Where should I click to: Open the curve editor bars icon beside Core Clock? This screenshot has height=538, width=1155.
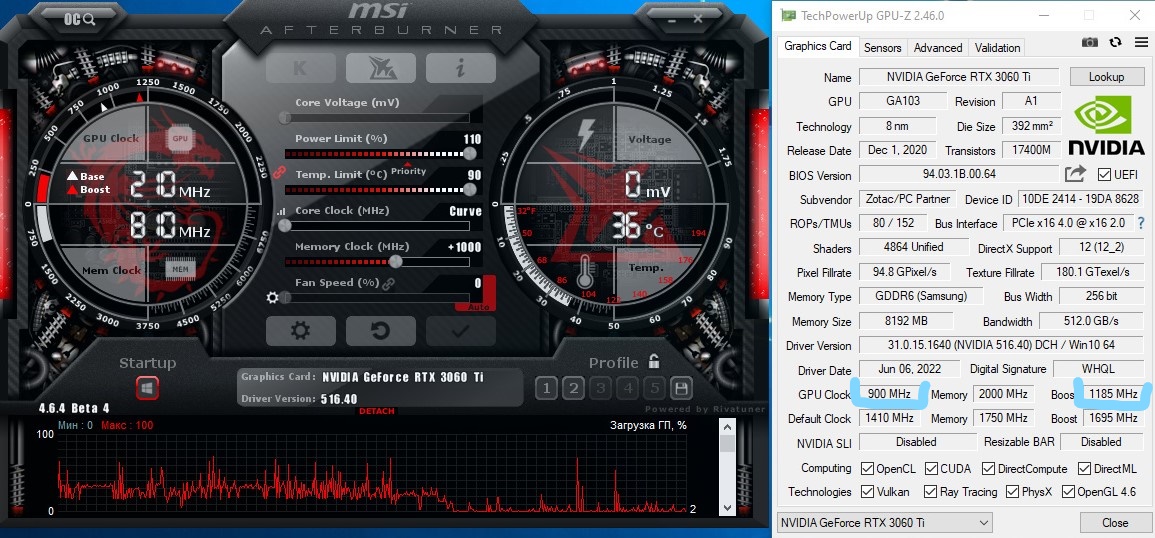[281, 212]
